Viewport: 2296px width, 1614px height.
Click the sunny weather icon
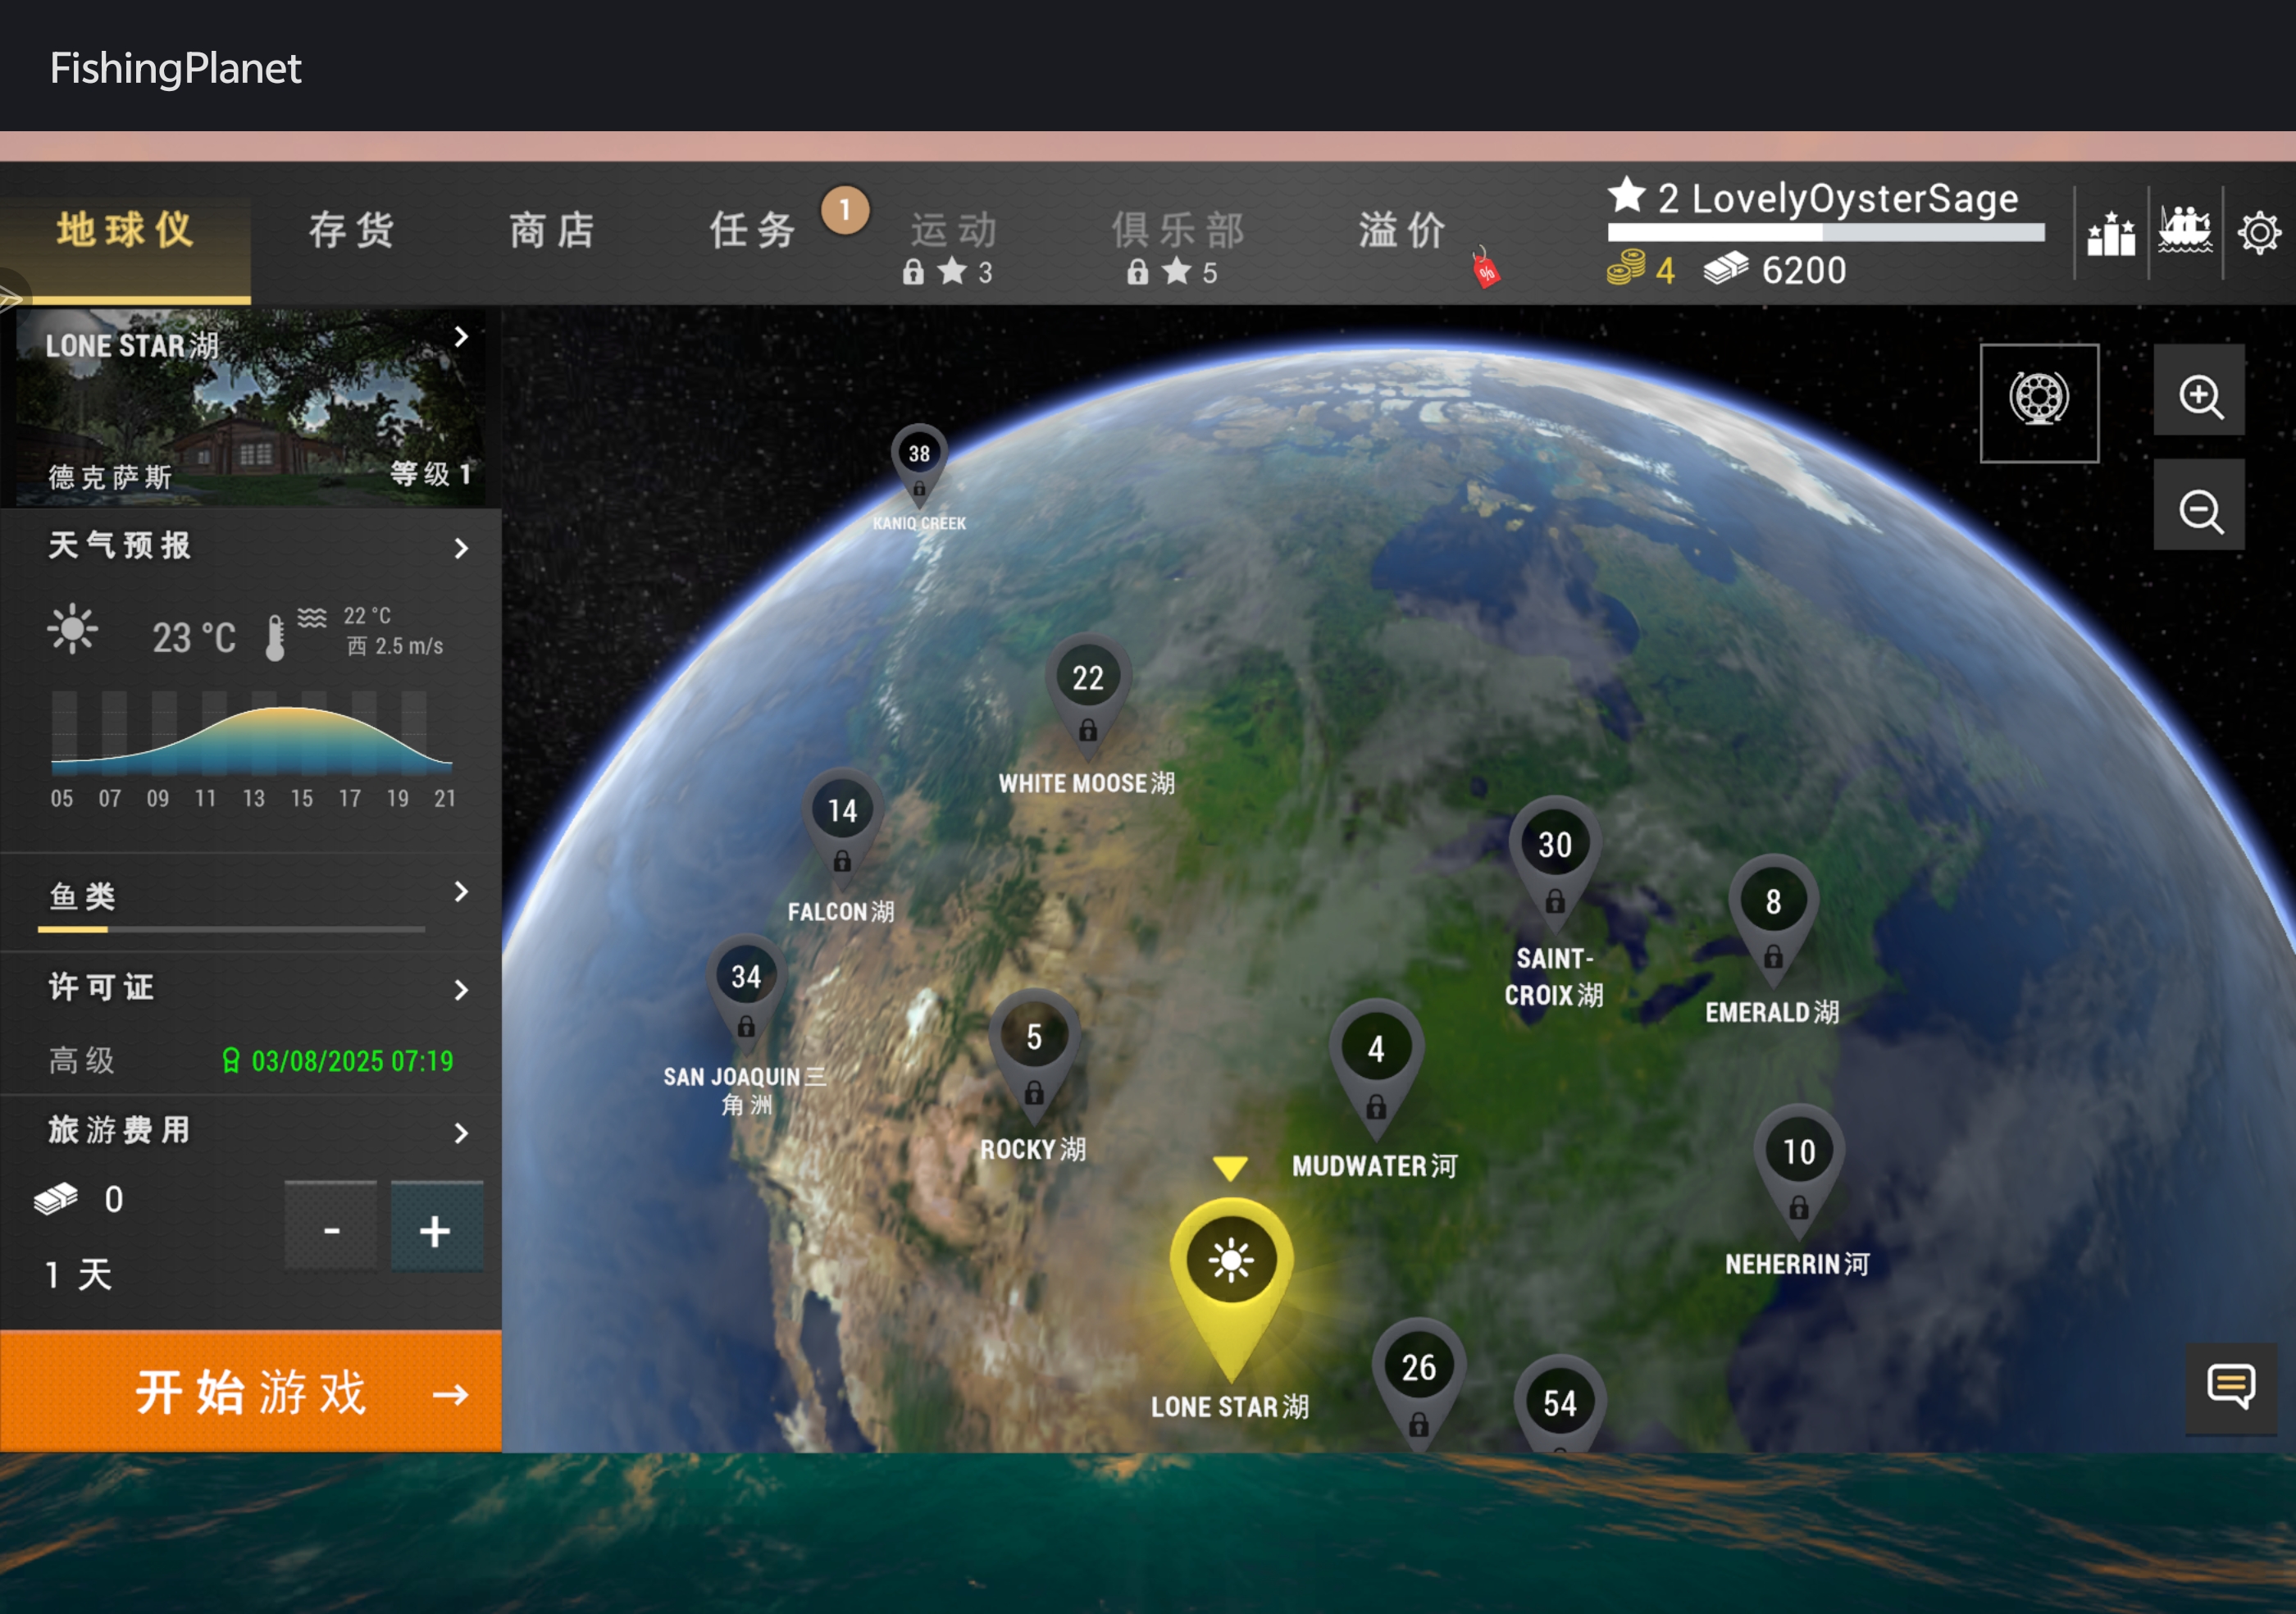coord(72,630)
